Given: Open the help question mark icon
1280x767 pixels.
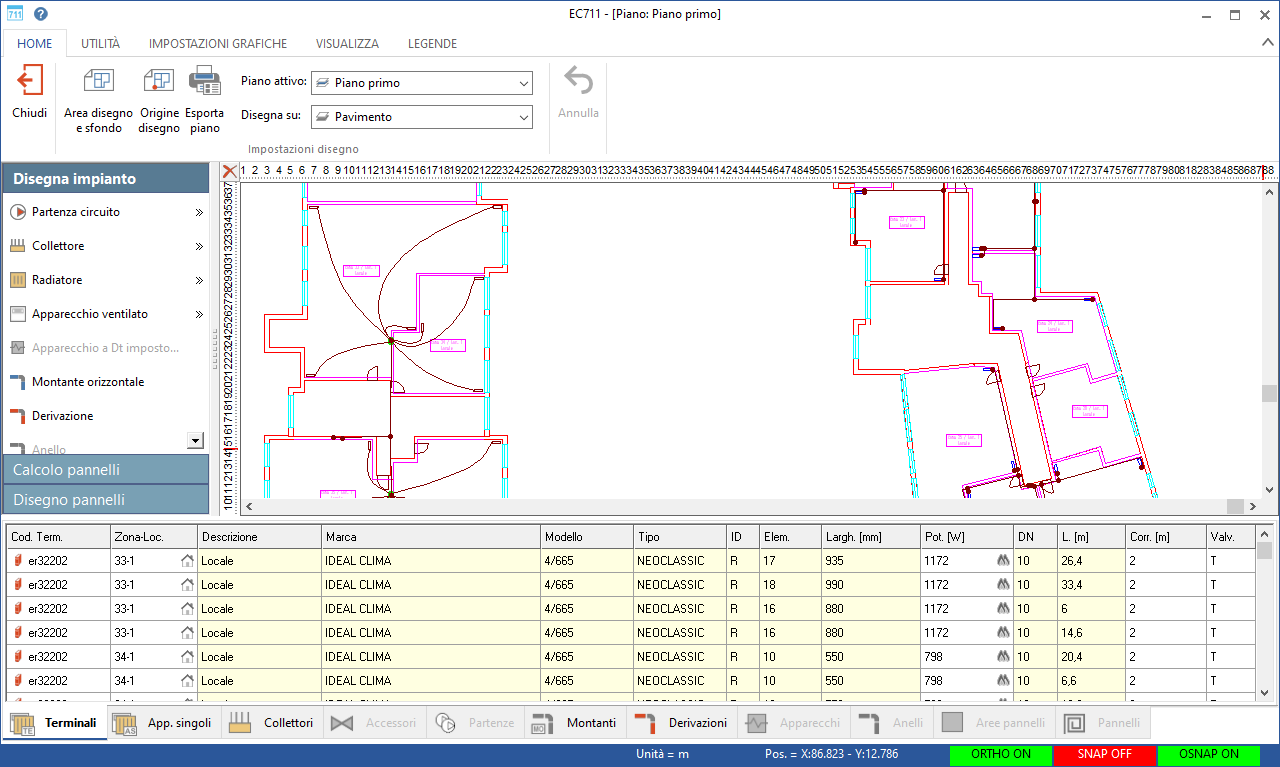Looking at the screenshot, I should tap(40, 14).
